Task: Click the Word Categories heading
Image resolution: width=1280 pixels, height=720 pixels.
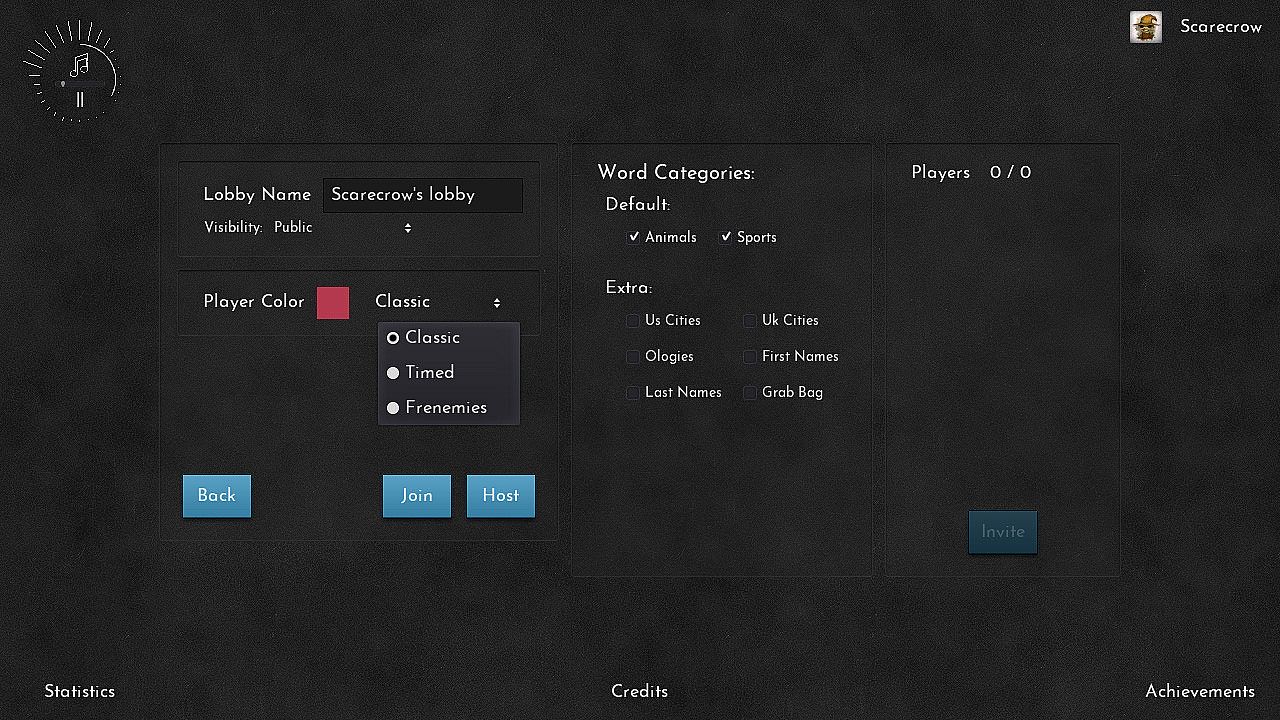Action: pos(676,173)
